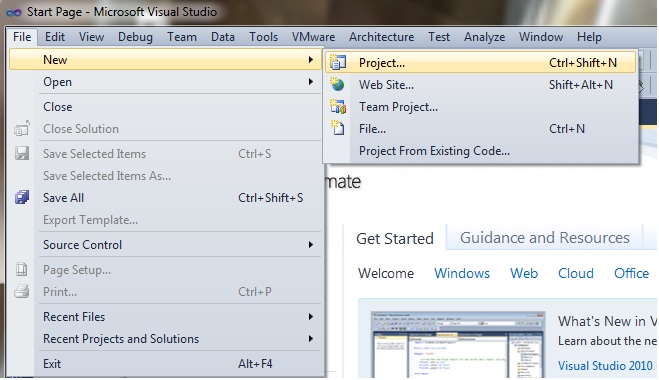The height and width of the screenshot is (380, 659).
Task: Open the Debug menu
Action: [135, 37]
